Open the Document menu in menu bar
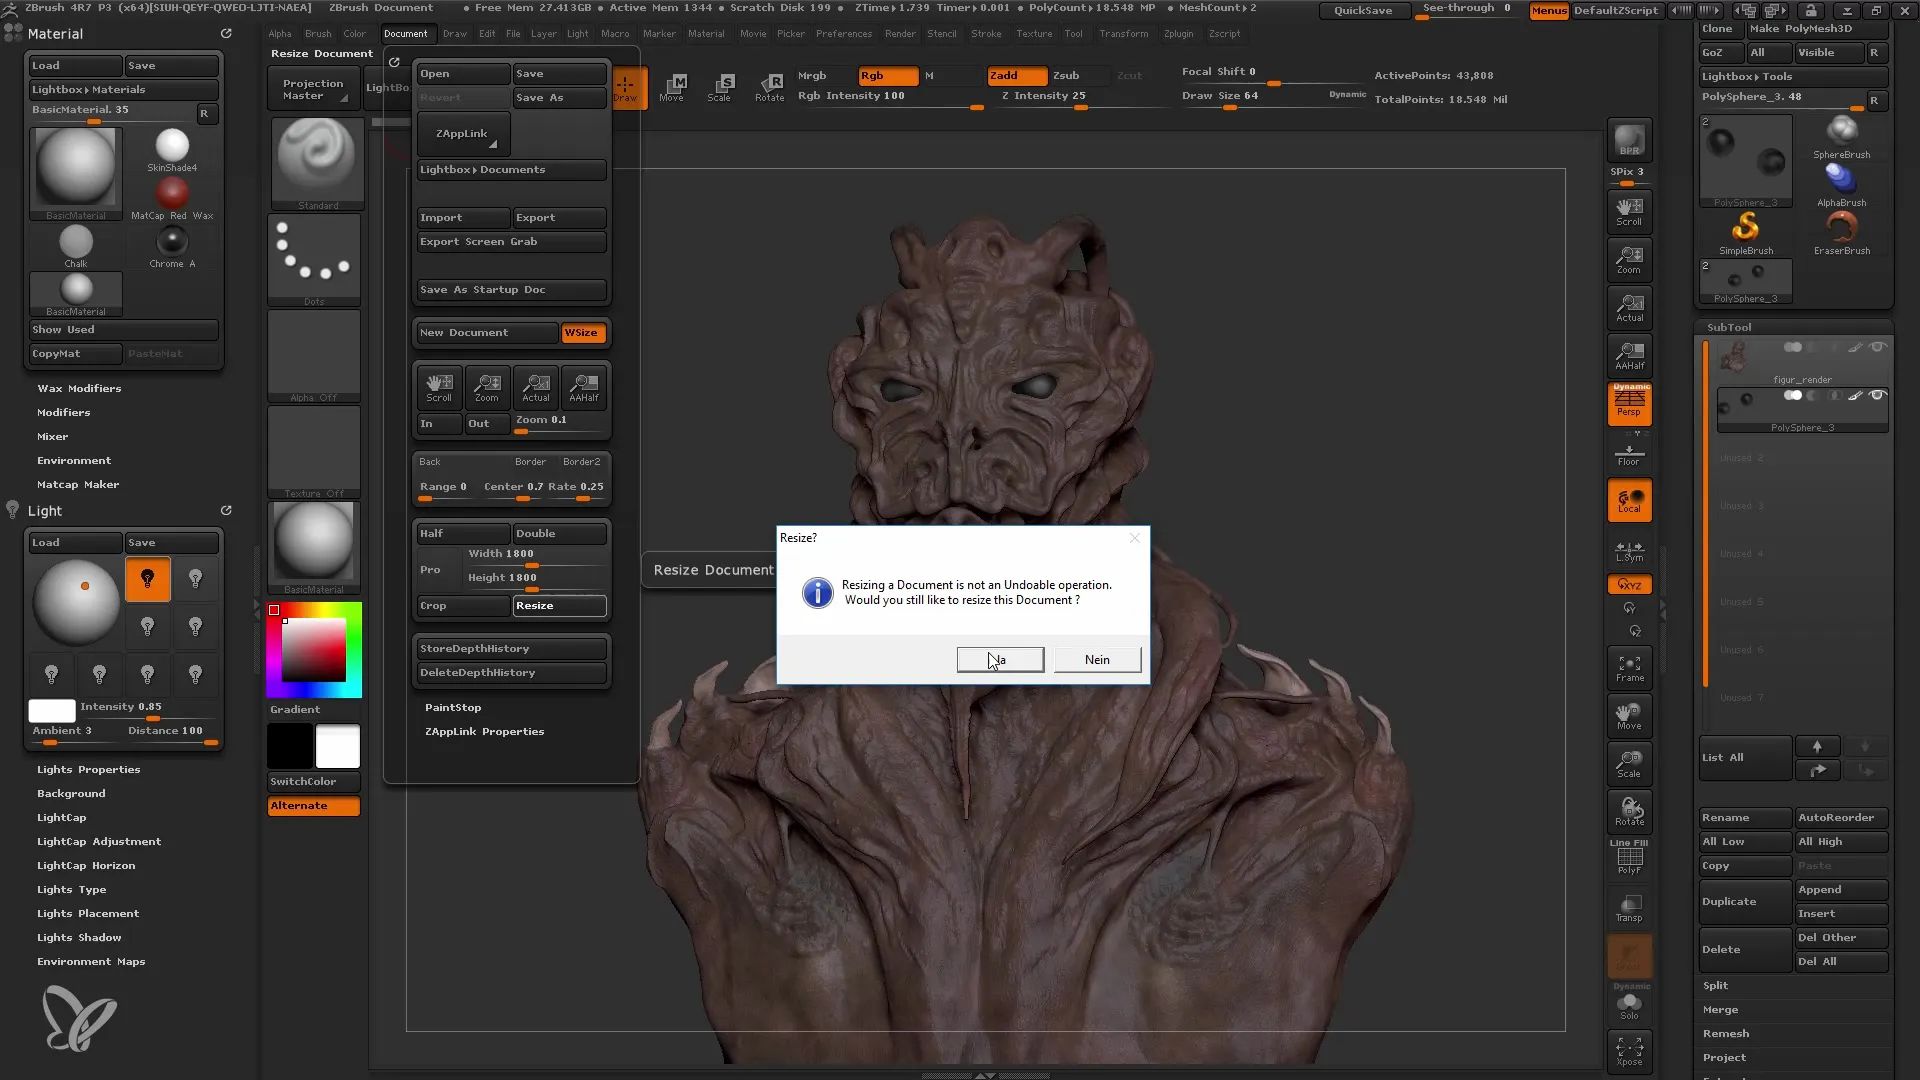The height and width of the screenshot is (1080, 1920). pyautogui.click(x=405, y=33)
